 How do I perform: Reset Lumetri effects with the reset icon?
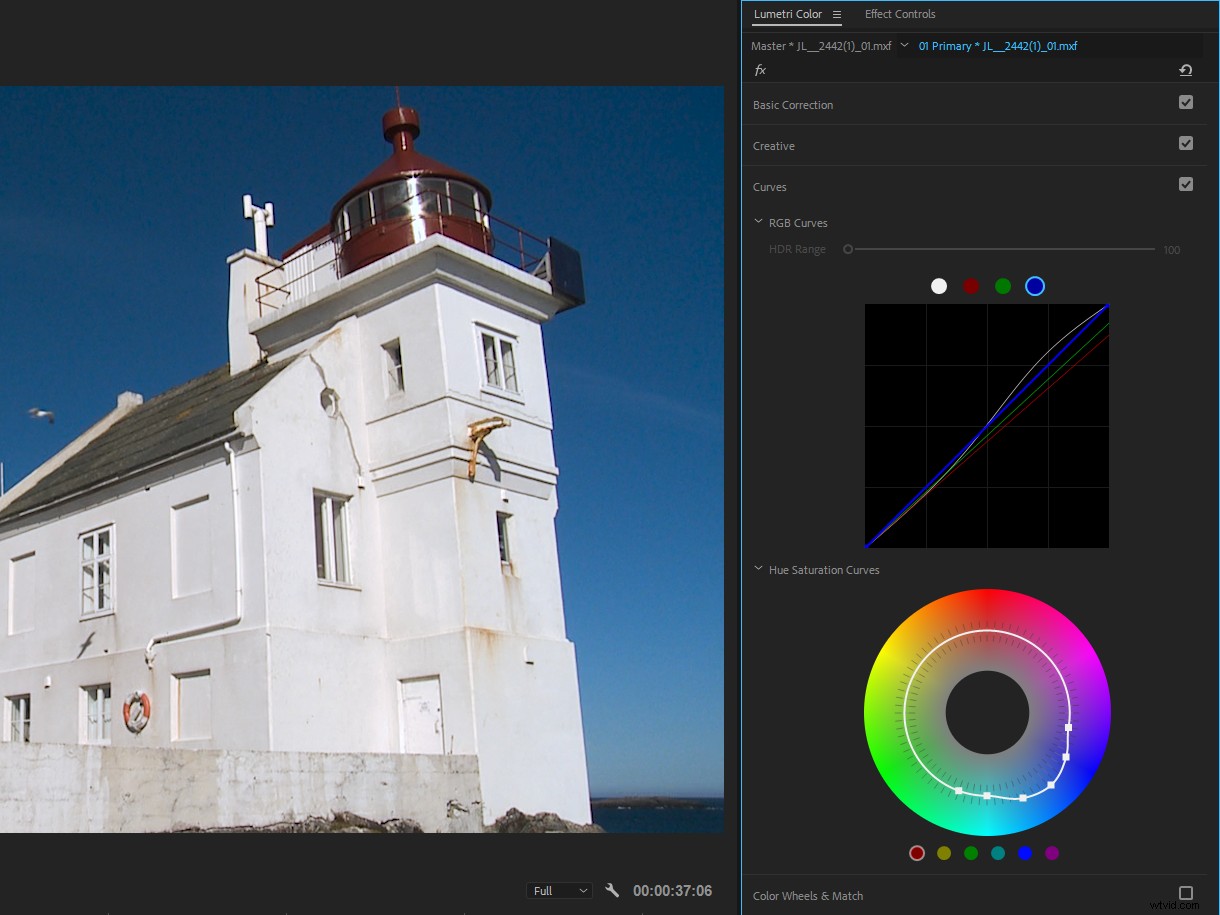[1186, 70]
